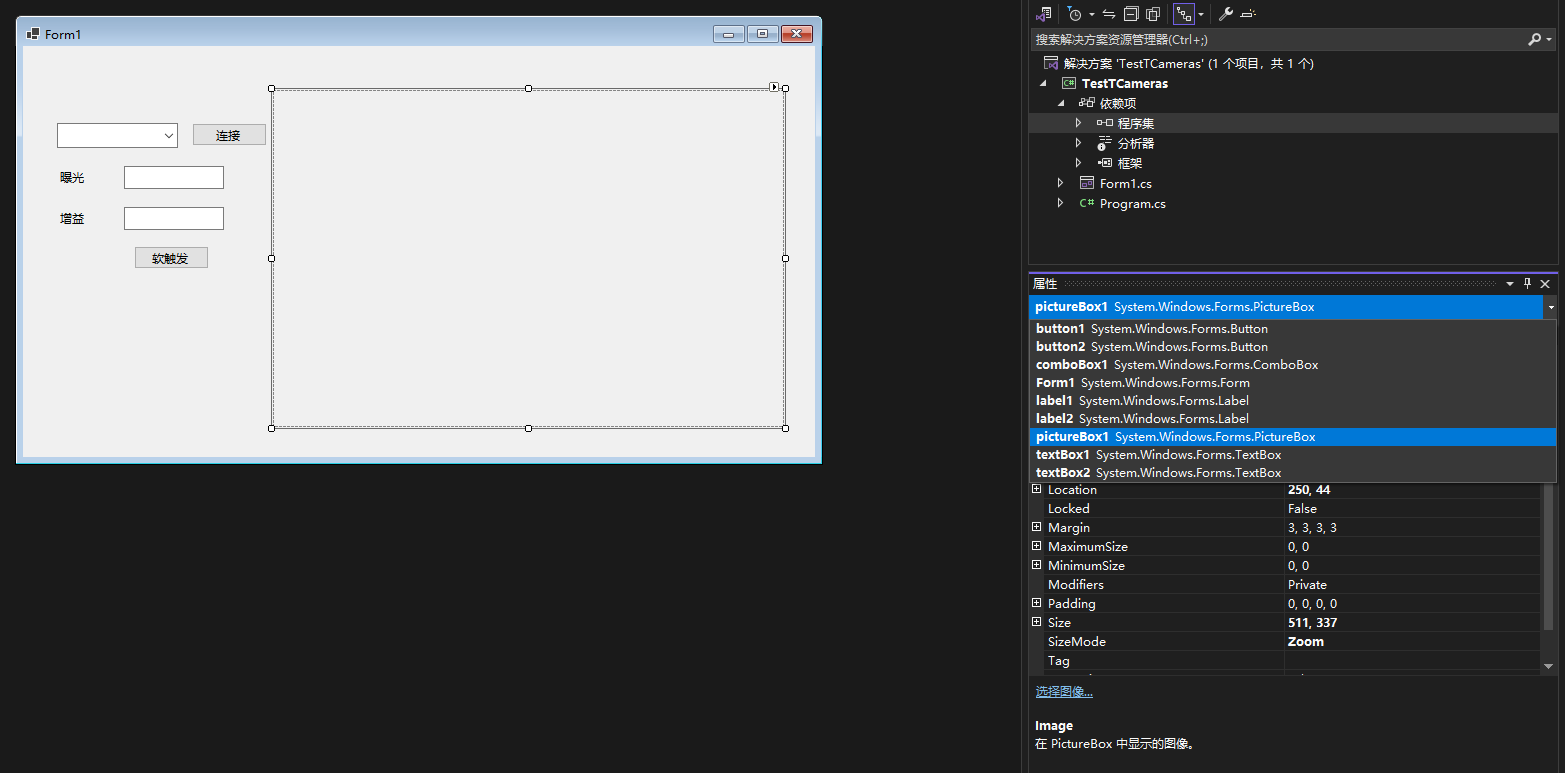Choose button2 from the object list
The image size is (1565, 773).
tap(1292, 347)
